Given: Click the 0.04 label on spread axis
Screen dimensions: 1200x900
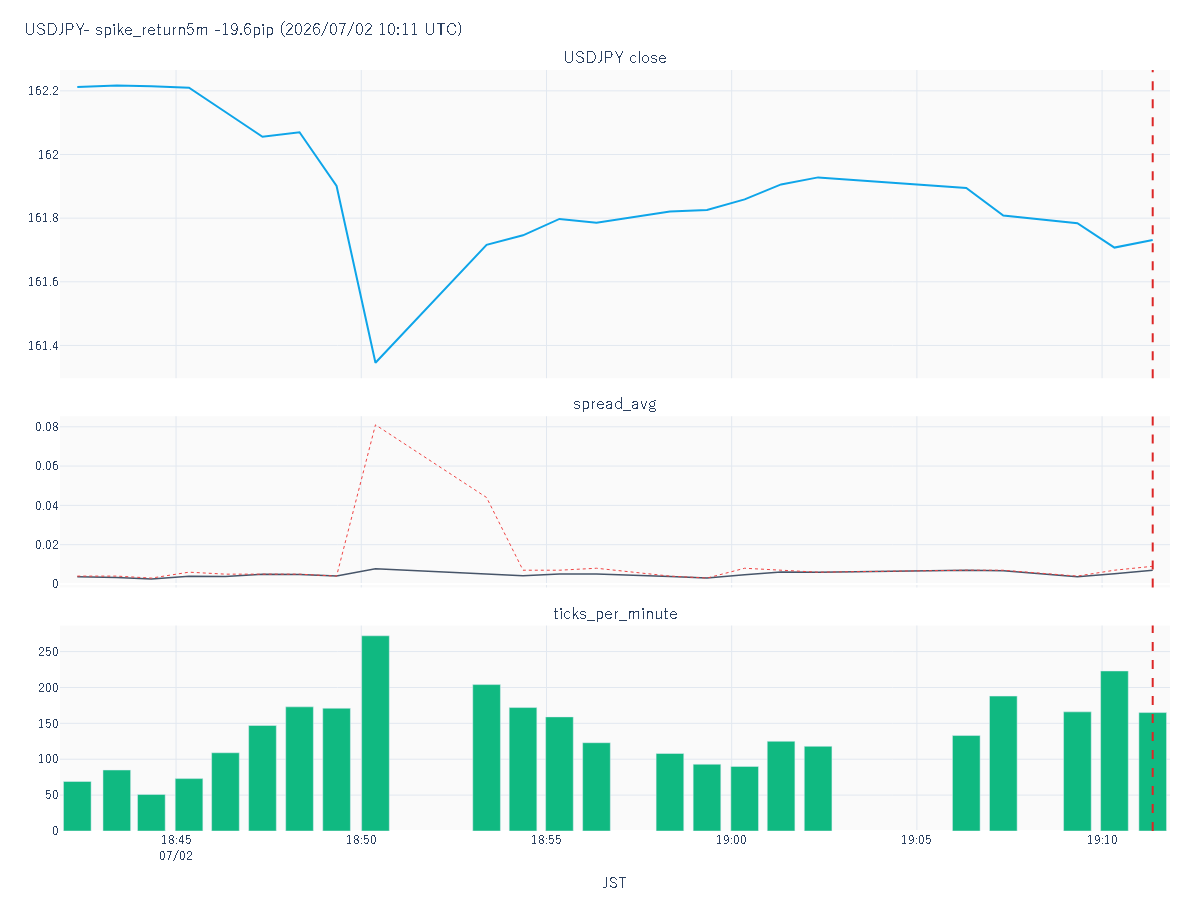Looking at the screenshot, I should tap(46, 505).
